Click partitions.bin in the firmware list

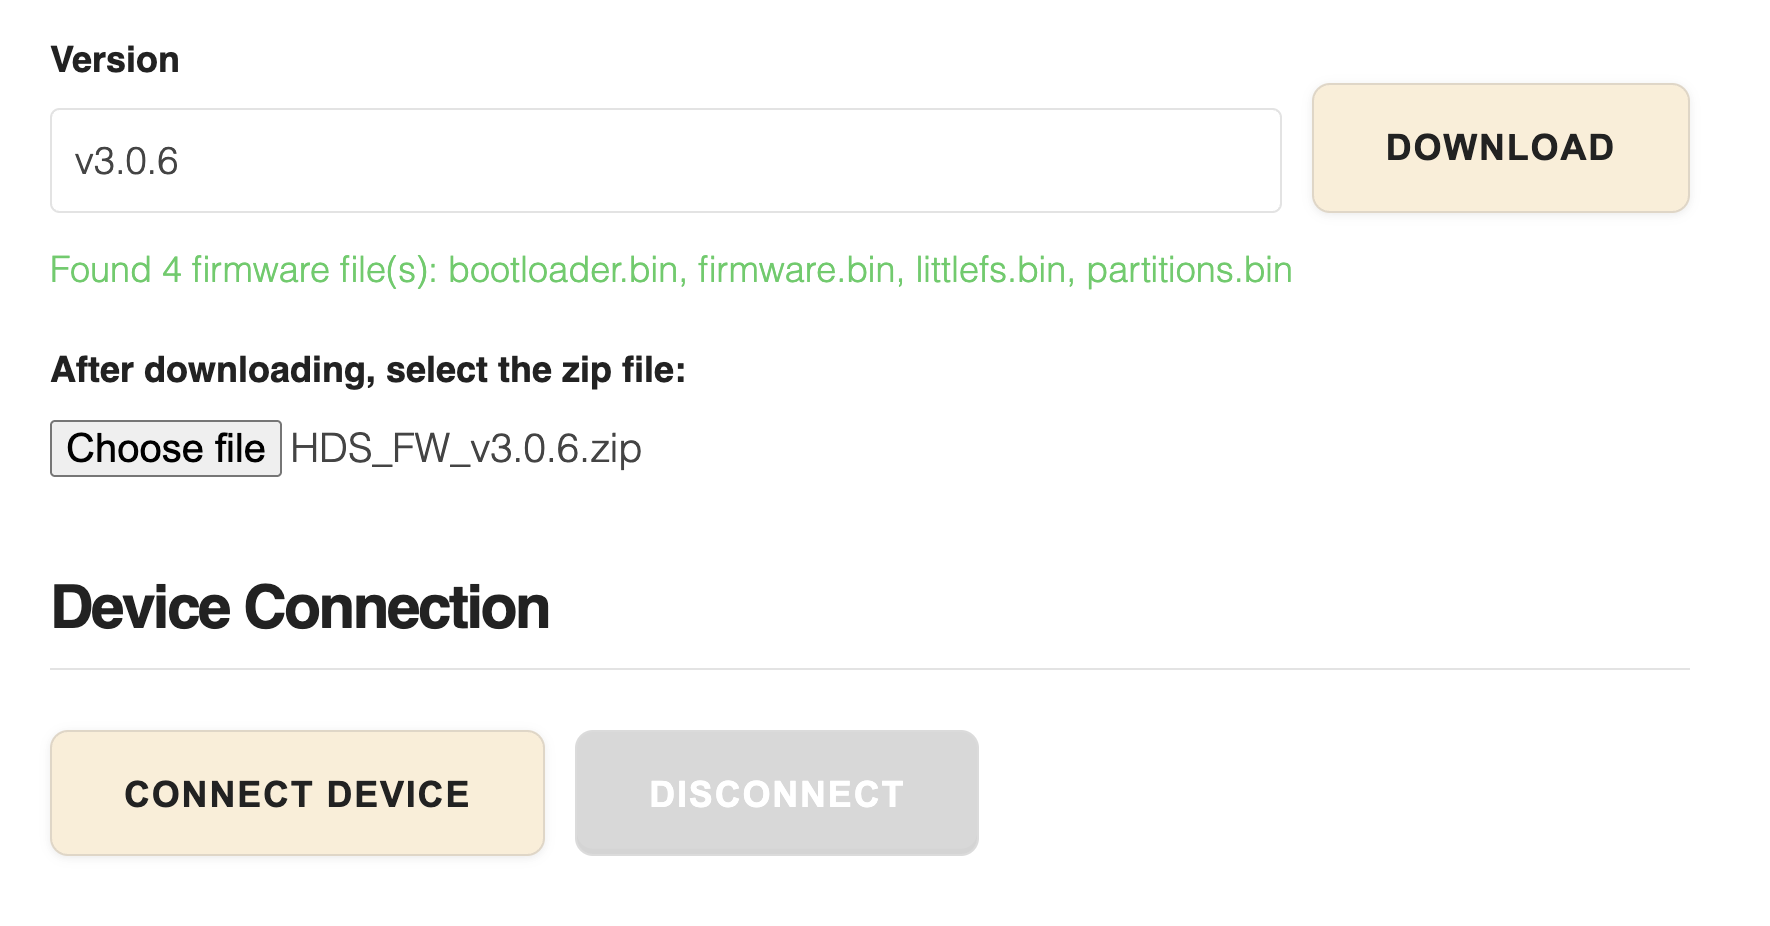pyautogui.click(x=1189, y=270)
